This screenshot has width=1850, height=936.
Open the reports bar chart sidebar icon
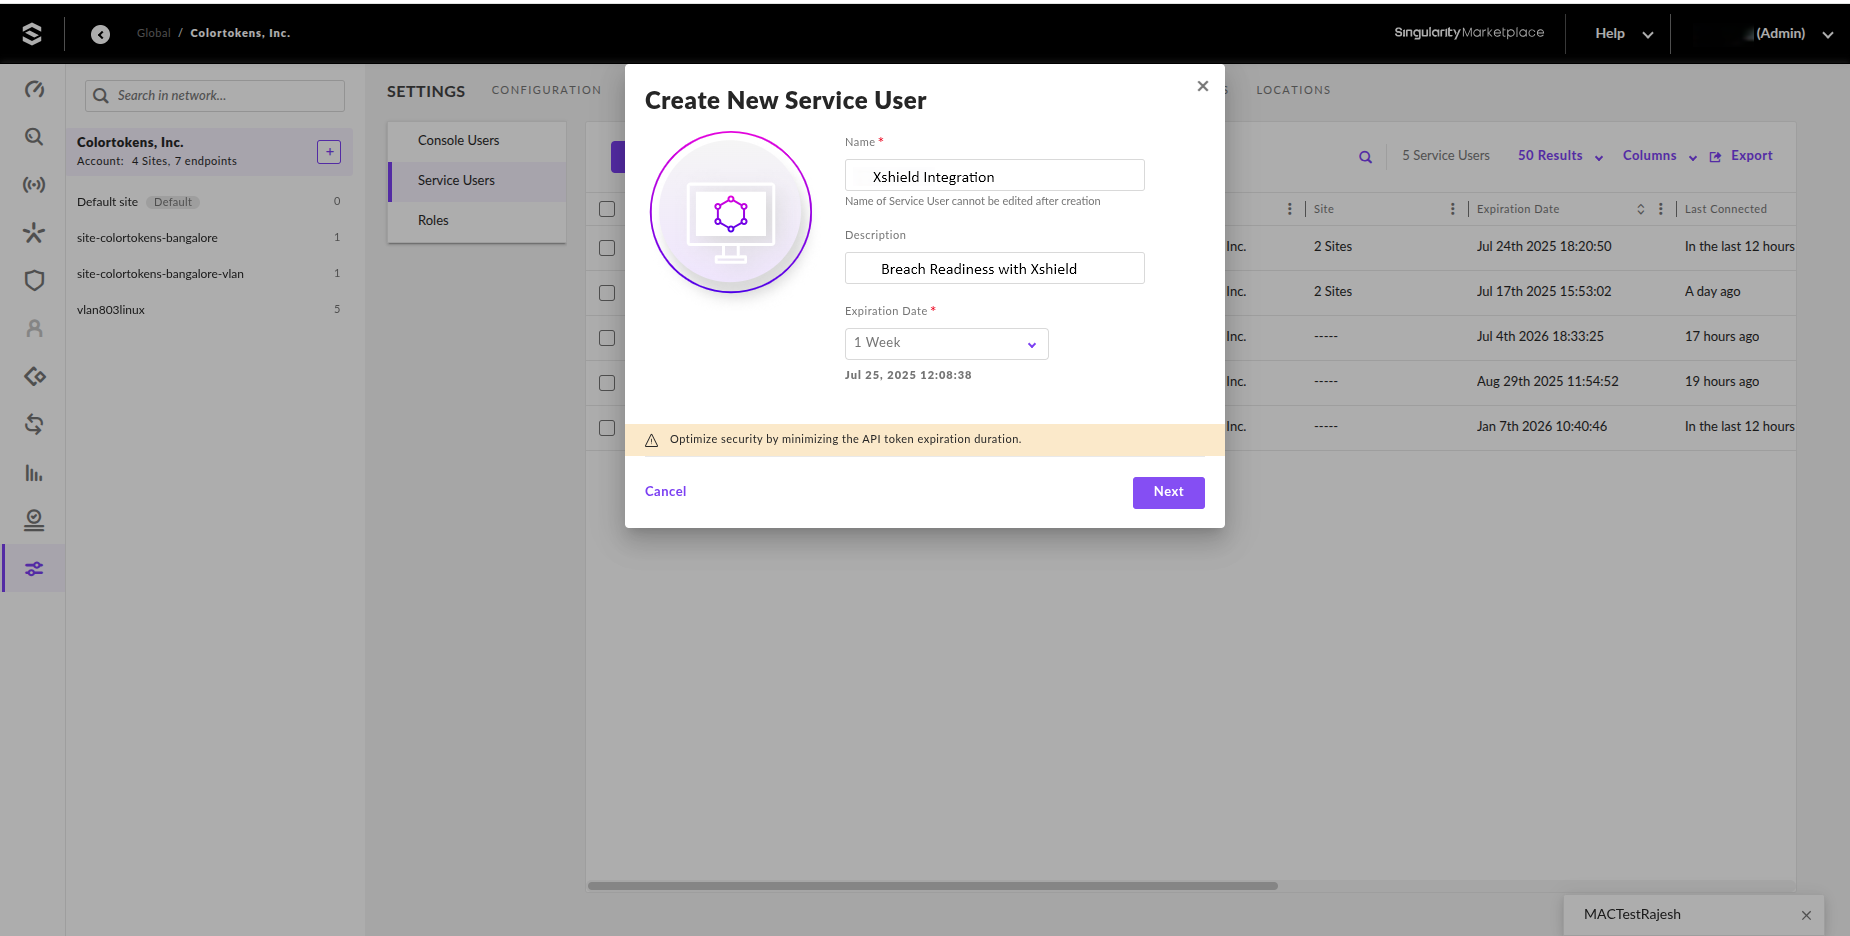pyautogui.click(x=34, y=473)
